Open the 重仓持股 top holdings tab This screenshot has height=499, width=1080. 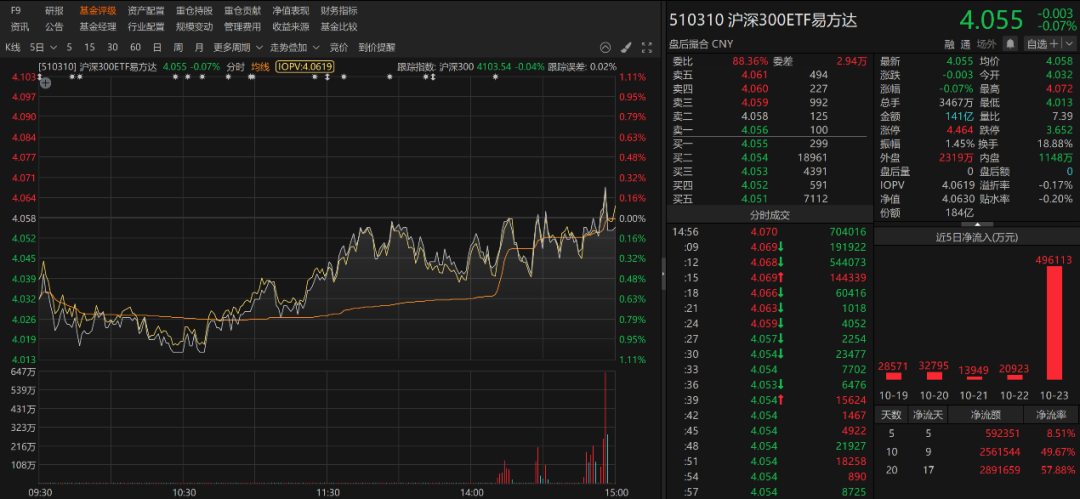coord(194,11)
